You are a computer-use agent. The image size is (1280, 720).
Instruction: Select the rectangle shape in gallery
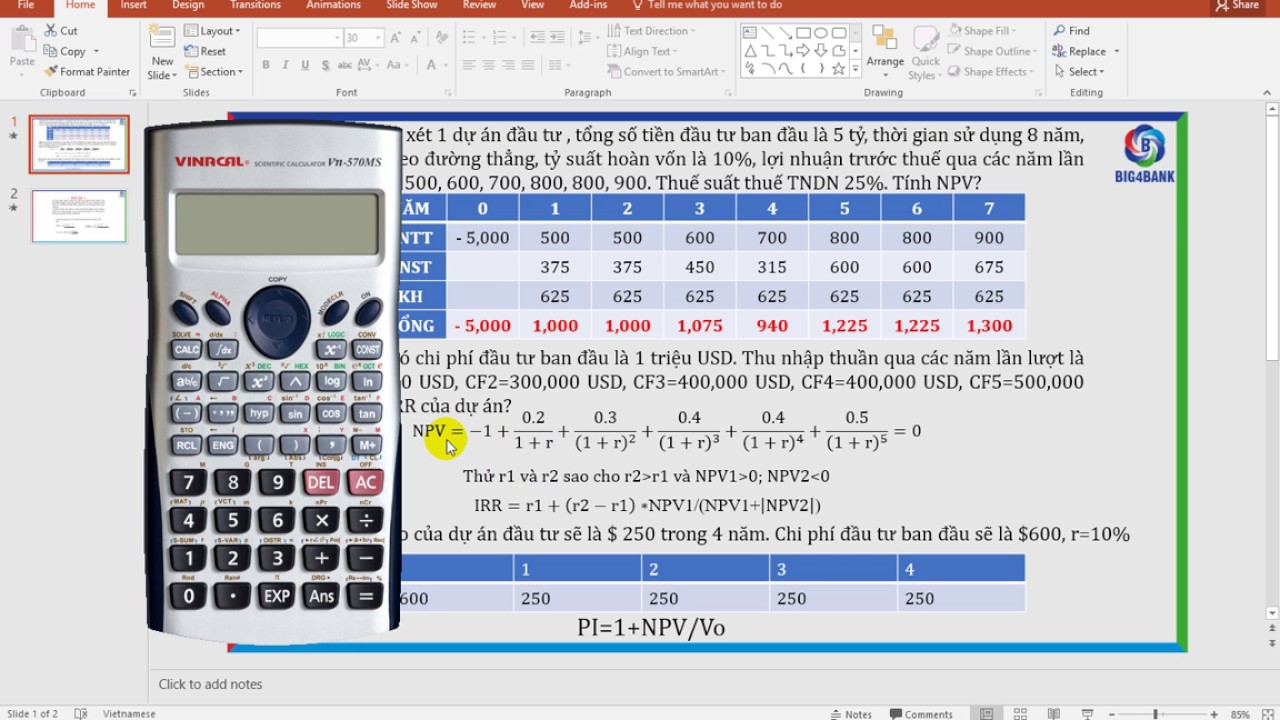(x=802, y=33)
